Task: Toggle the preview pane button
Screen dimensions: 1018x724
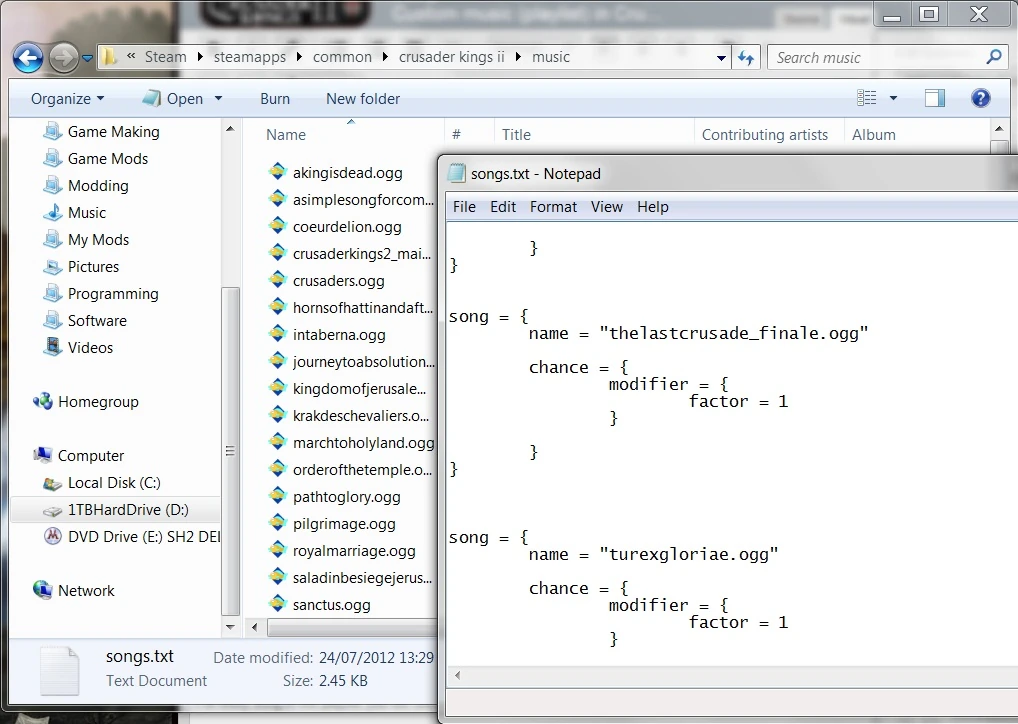Action: point(935,98)
